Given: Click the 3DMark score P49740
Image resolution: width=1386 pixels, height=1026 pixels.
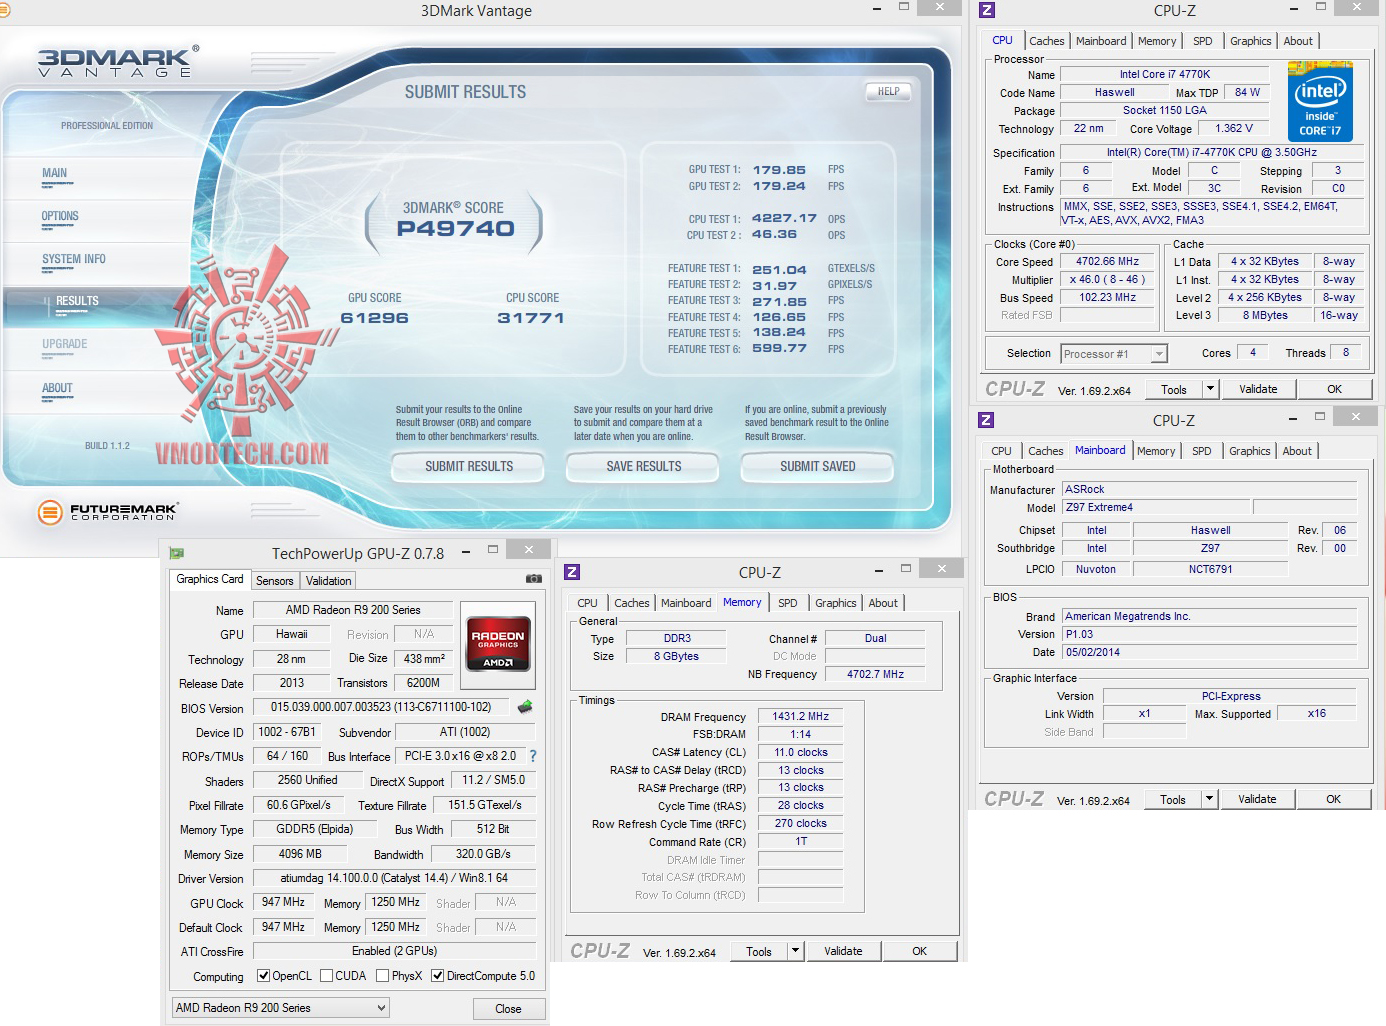Looking at the screenshot, I should pos(455,228).
